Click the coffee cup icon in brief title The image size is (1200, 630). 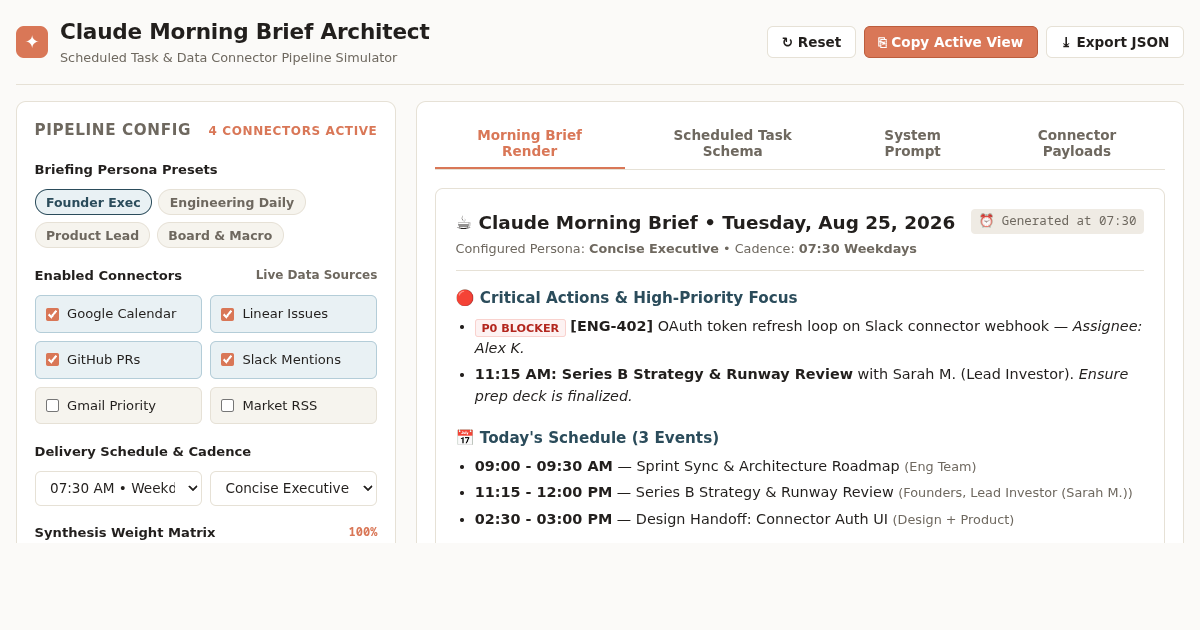(x=464, y=223)
